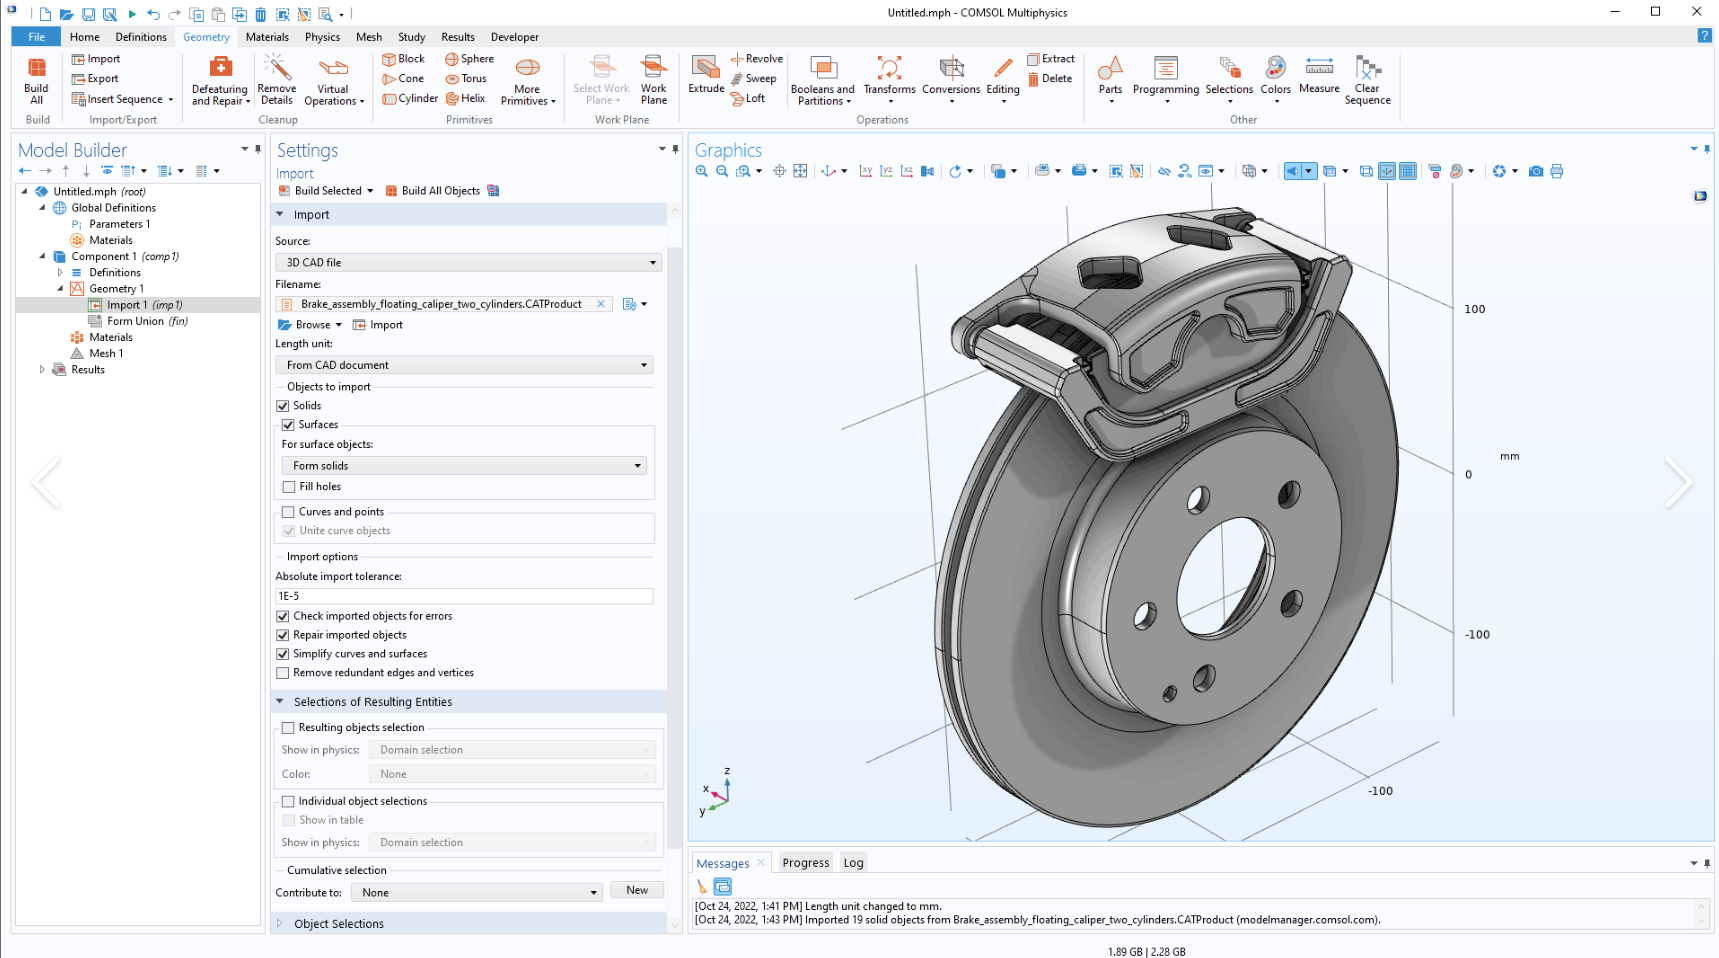Toggle the Surfaces checkbox
The height and width of the screenshot is (958, 1719).
pos(288,425)
